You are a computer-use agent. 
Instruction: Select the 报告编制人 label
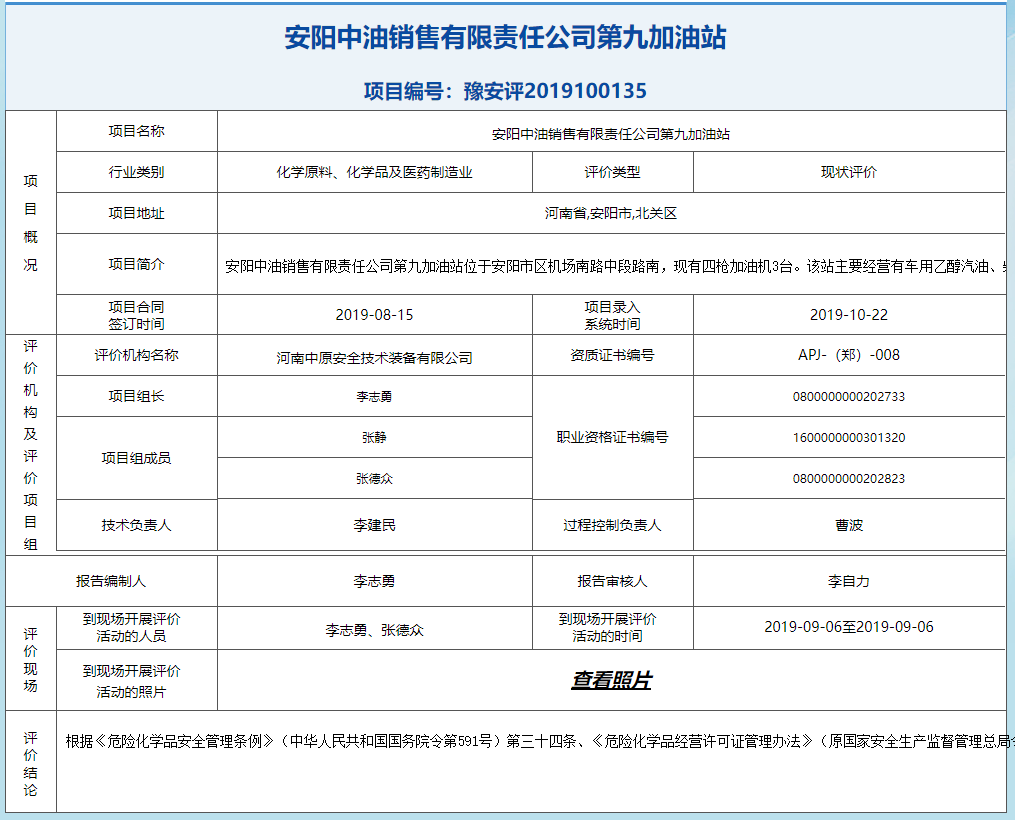111,581
